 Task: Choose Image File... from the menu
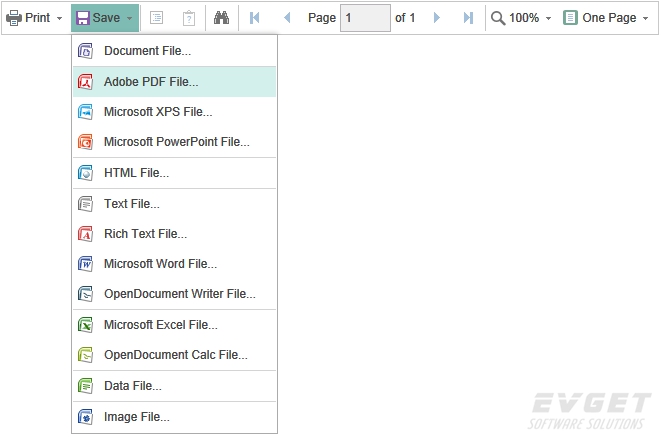[175, 417]
